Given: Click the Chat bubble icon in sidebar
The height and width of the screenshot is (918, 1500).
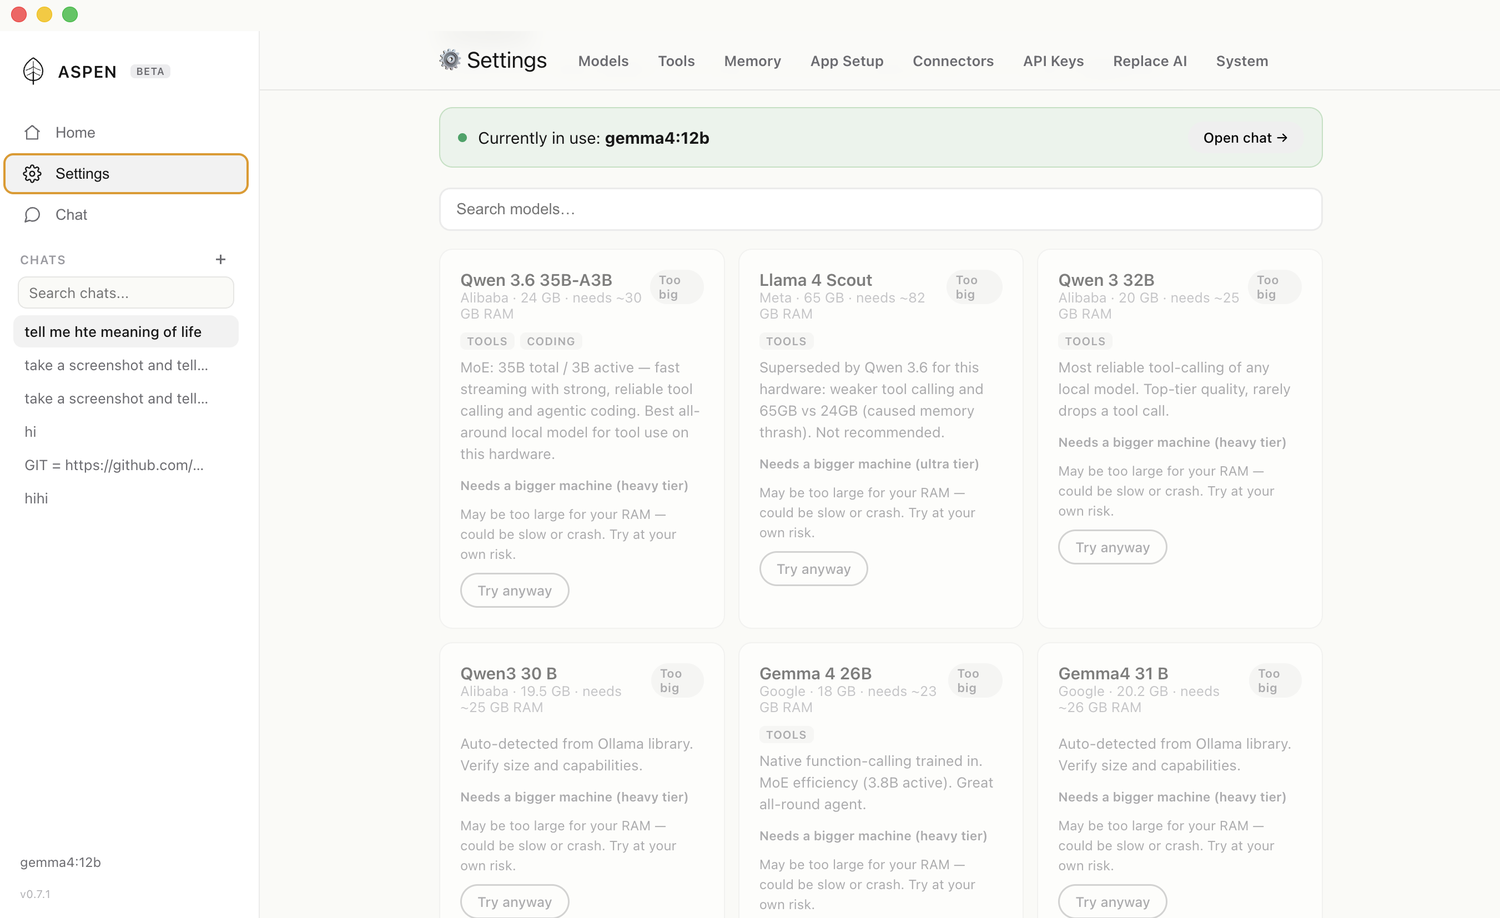Looking at the screenshot, I should point(32,215).
